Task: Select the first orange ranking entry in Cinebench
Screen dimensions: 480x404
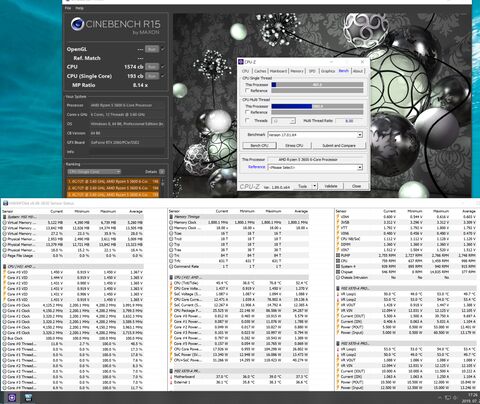Action: (x=113, y=182)
